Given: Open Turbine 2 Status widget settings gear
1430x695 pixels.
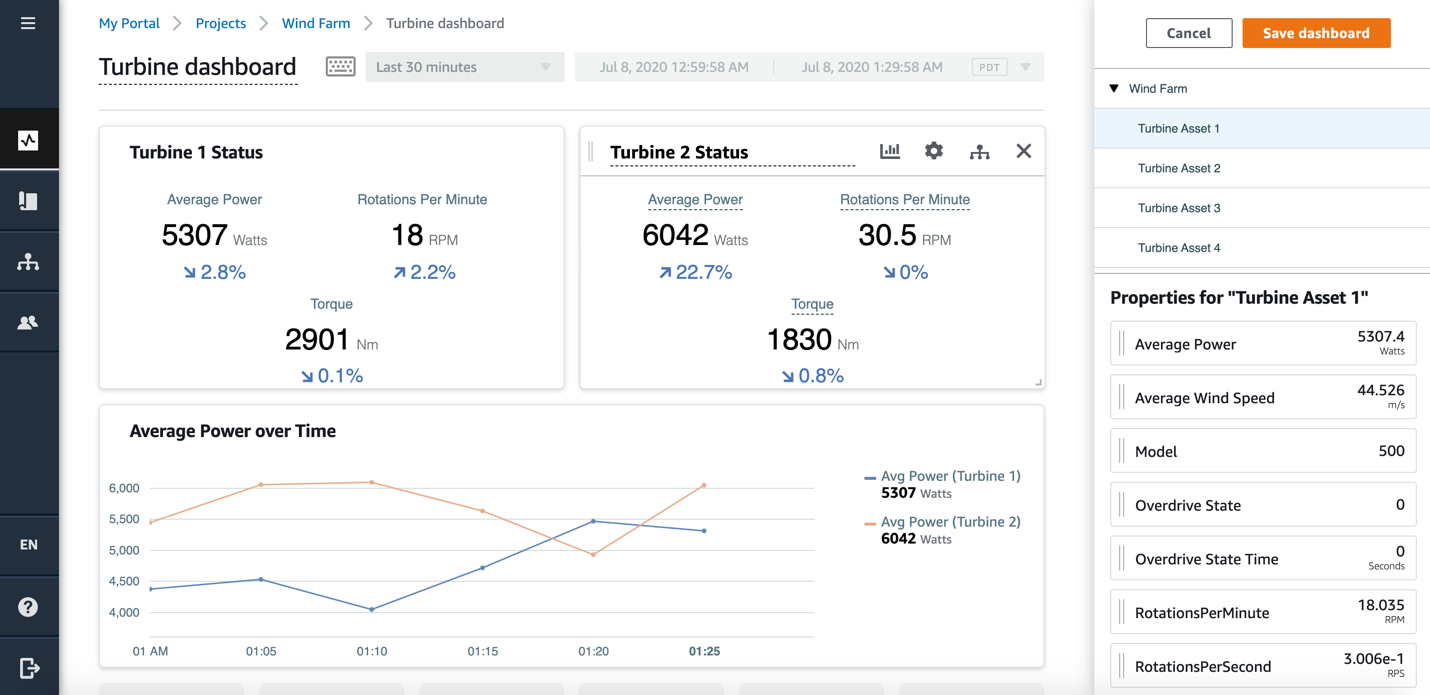Looking at the screenshot, I should point(934,150).
